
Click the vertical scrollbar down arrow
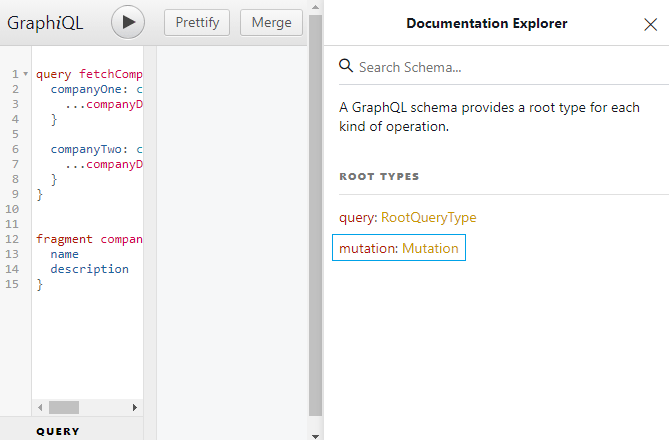click(x=316, y=434)
